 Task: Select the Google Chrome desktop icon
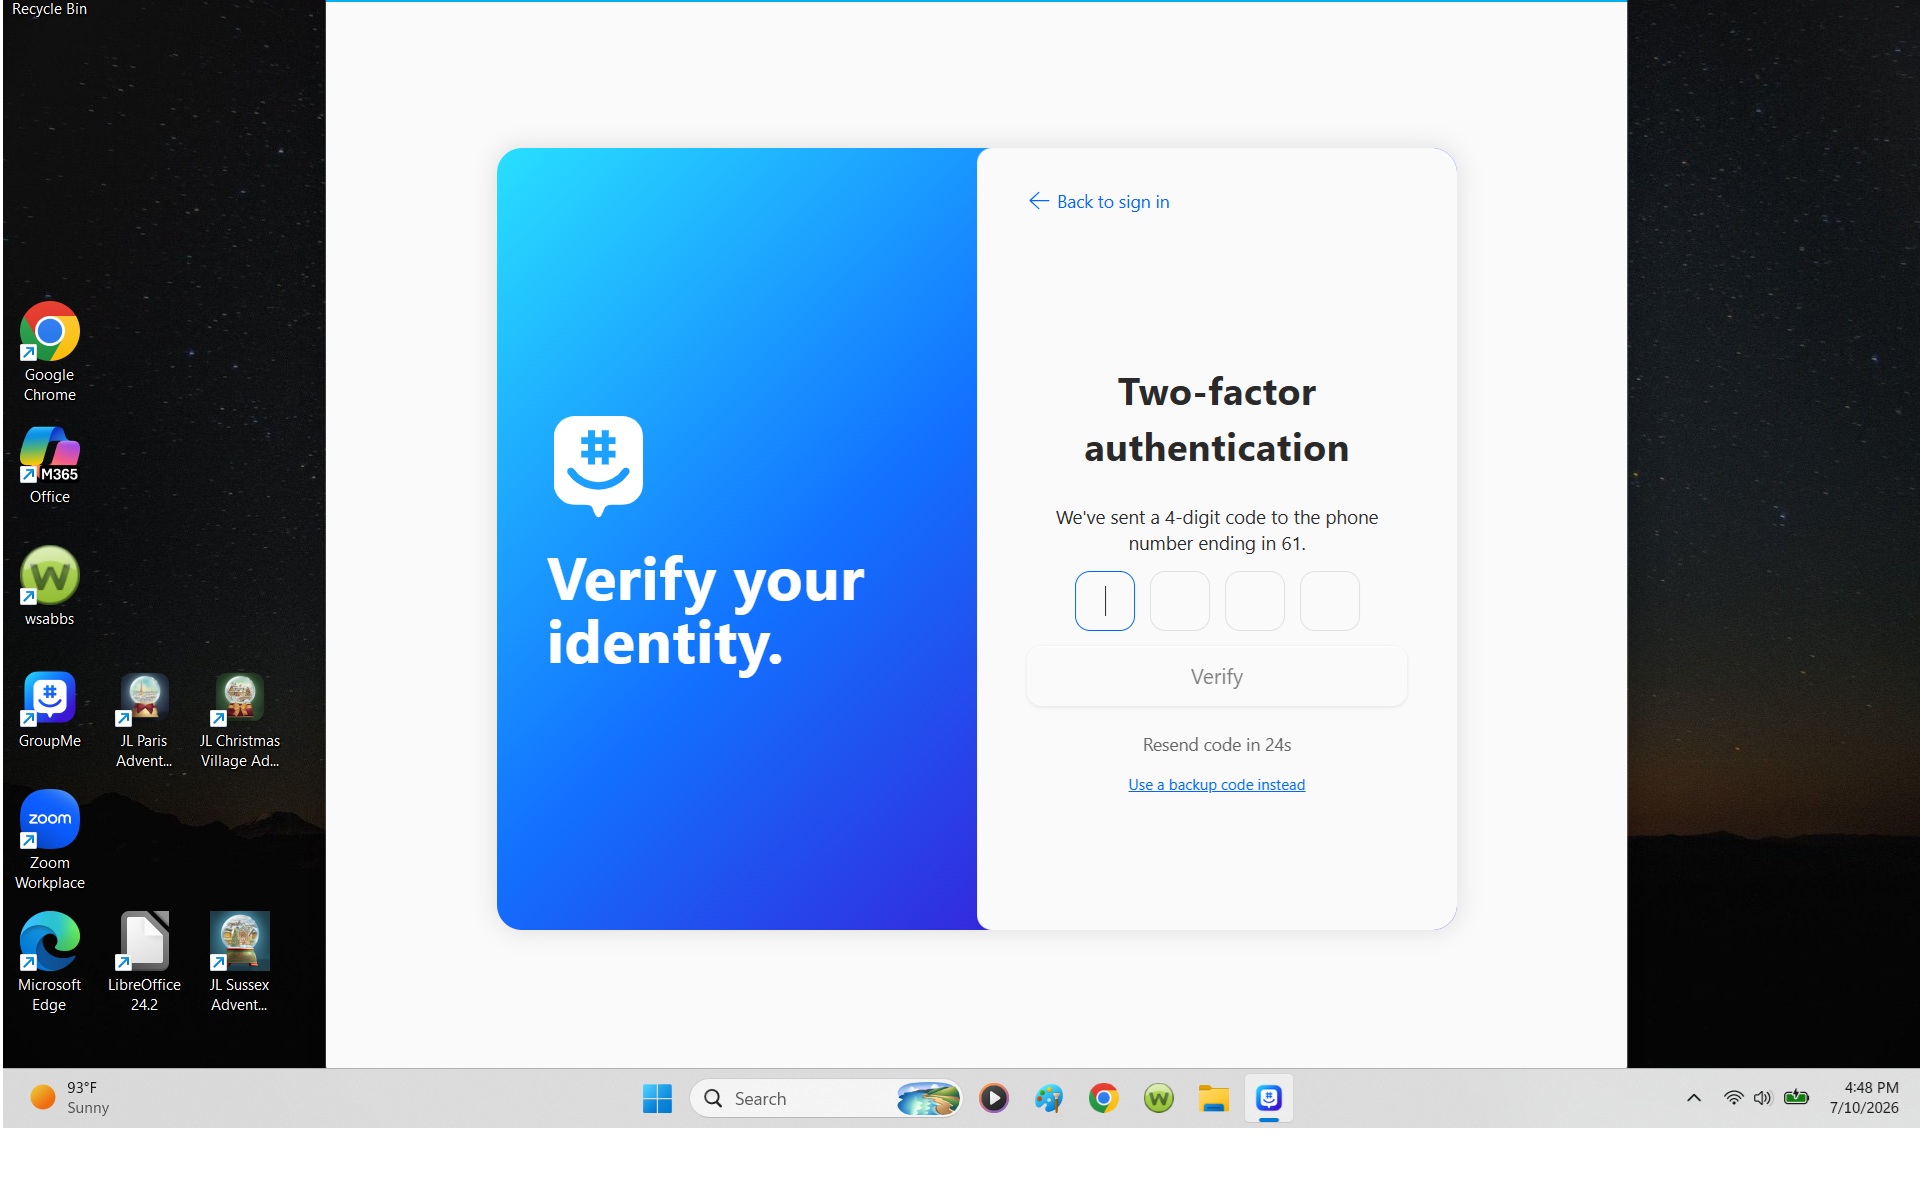pyautogui.click(x=50, y=352)
